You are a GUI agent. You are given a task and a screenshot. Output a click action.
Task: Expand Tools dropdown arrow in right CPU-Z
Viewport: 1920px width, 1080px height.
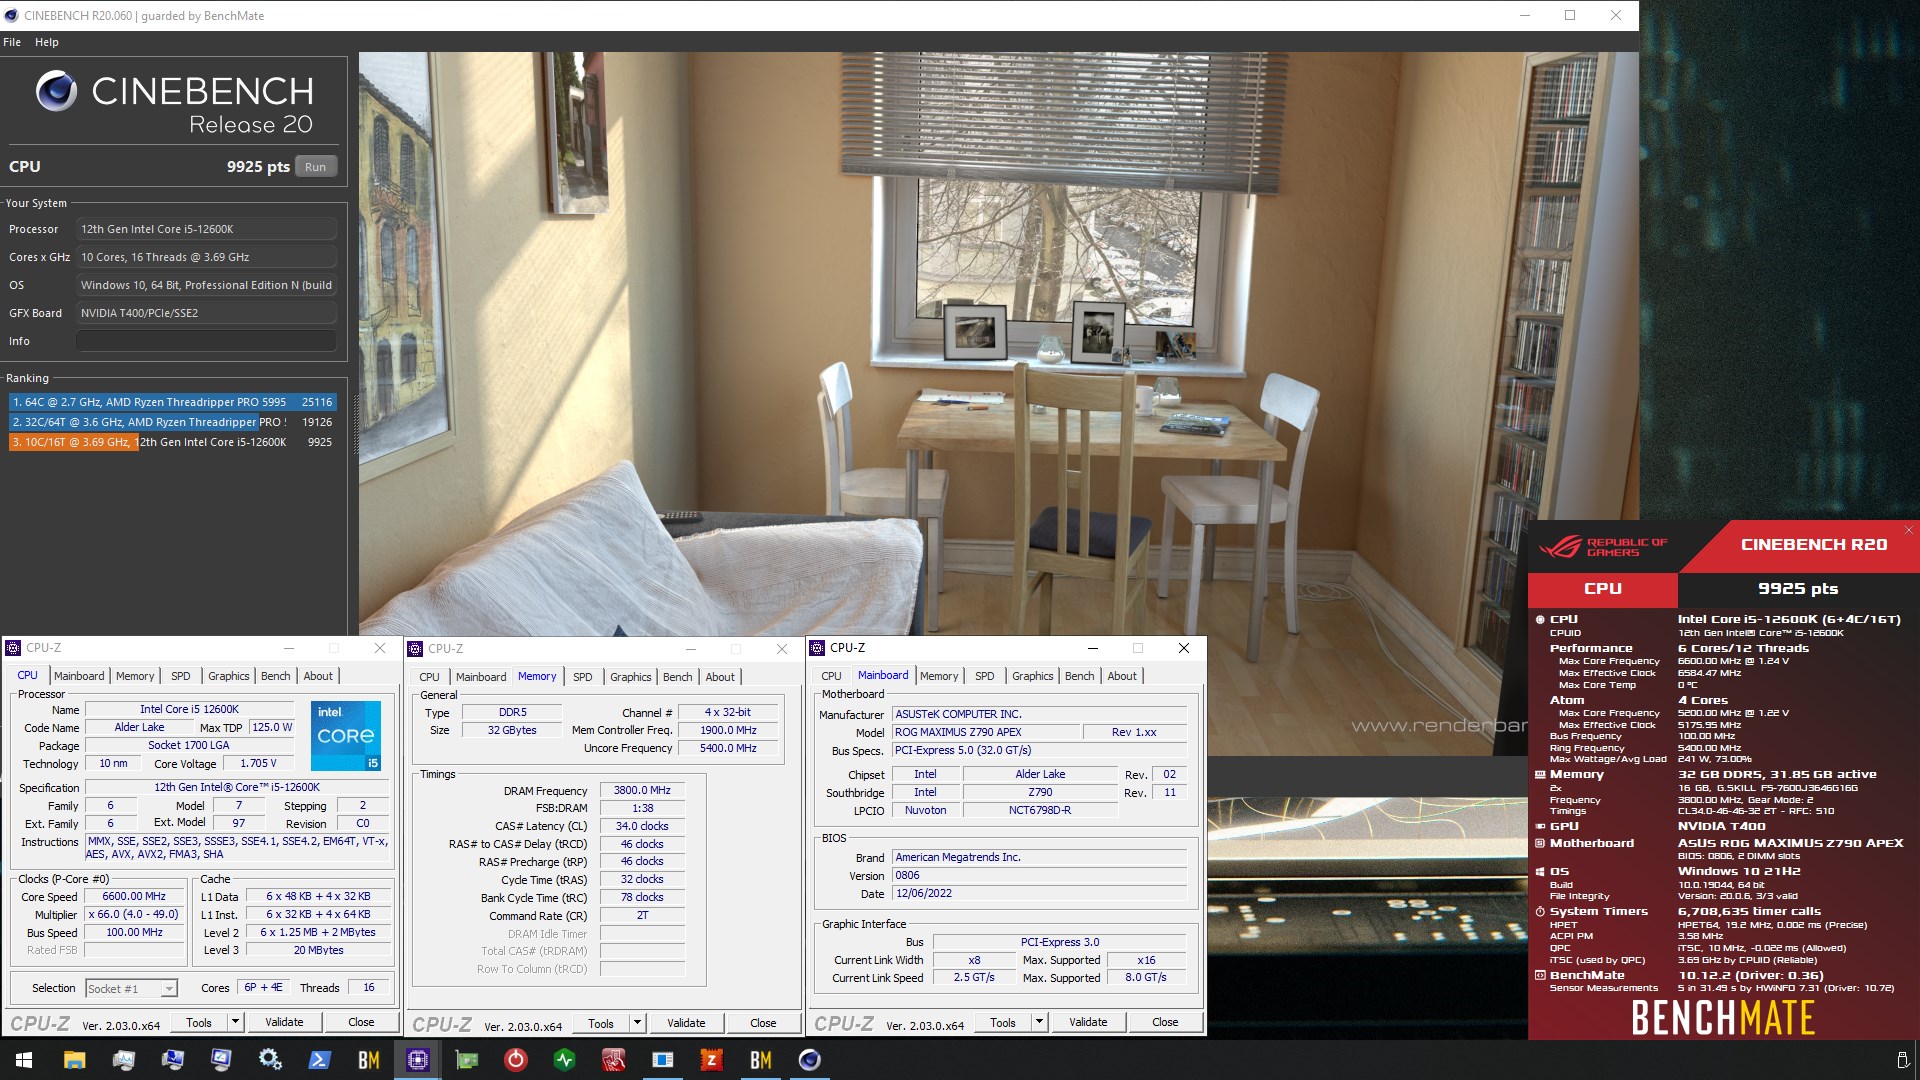pos(1040,1022)
